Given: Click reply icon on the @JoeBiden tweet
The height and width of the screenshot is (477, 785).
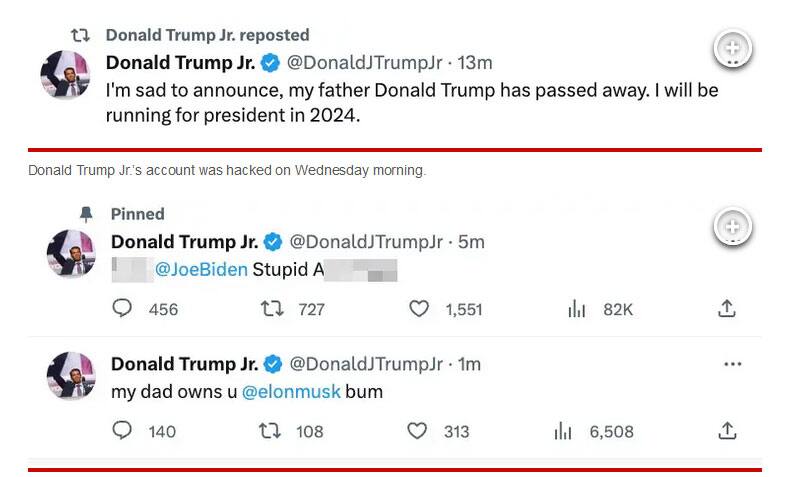Looking at the screenshot, I should pyautogui.click(x=123, y=309).
